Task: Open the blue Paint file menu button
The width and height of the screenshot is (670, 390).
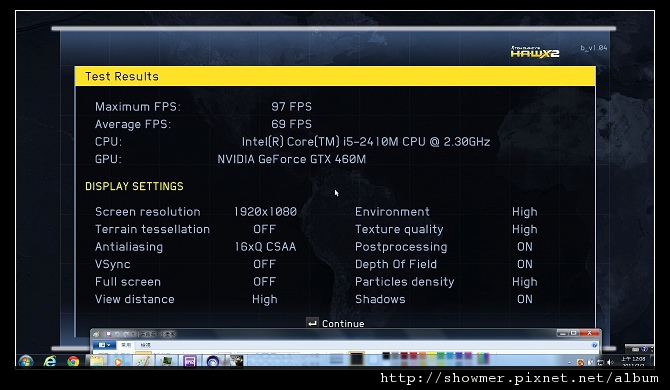Action: (105, 345)
